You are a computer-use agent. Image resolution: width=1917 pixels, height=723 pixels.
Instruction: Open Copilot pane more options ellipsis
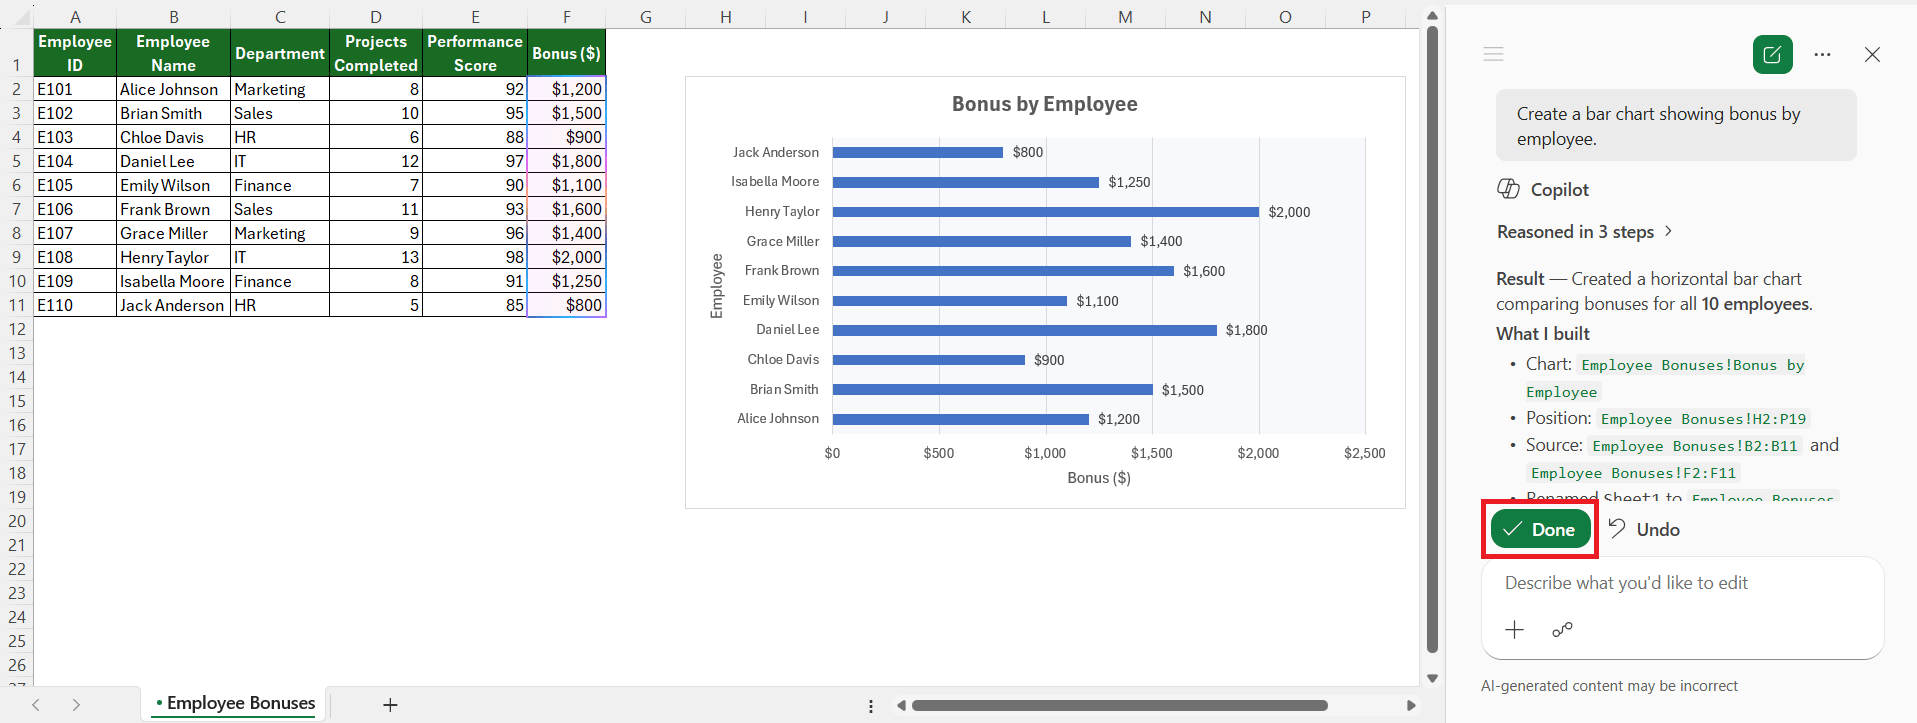click(1823, 55)
